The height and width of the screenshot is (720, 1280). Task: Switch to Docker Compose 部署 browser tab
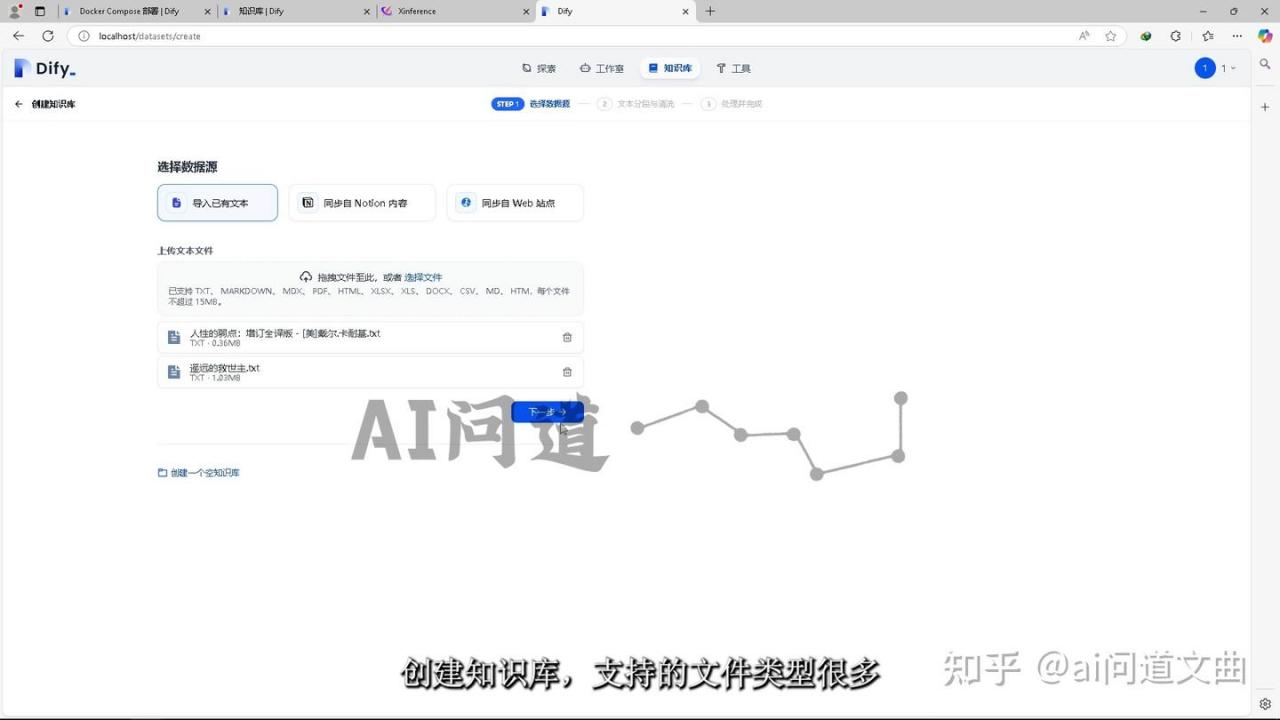136,12
